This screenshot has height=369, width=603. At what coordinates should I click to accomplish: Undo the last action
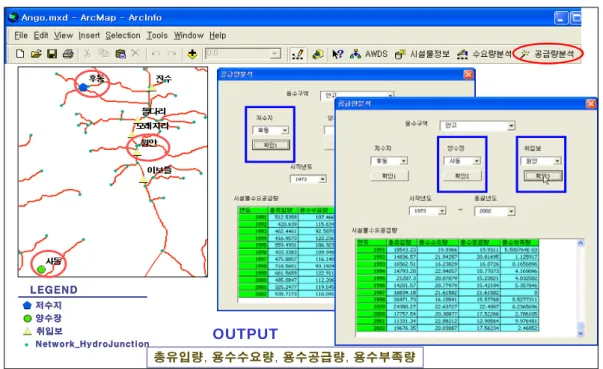[x=155, y=54]
